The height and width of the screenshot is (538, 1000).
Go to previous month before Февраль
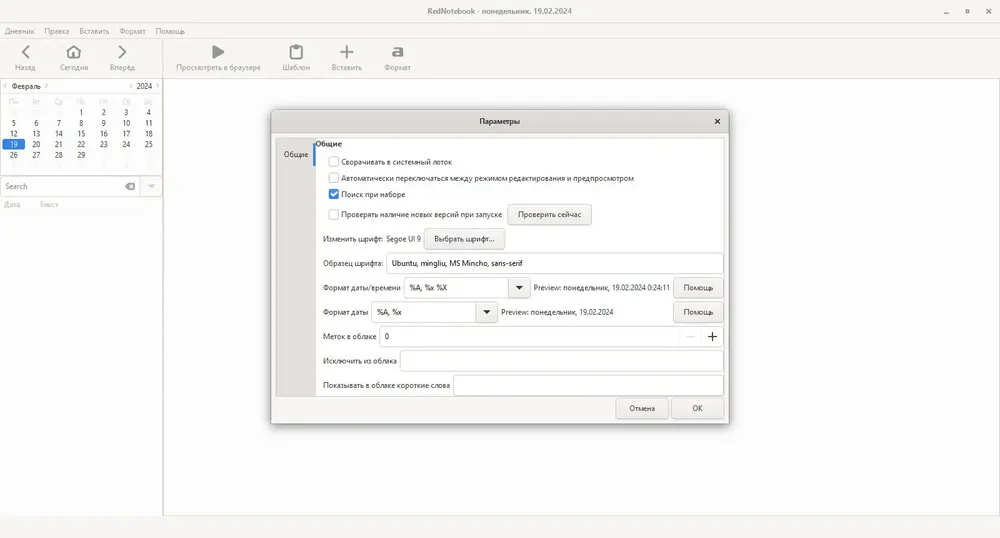click(x=5, y=86)
